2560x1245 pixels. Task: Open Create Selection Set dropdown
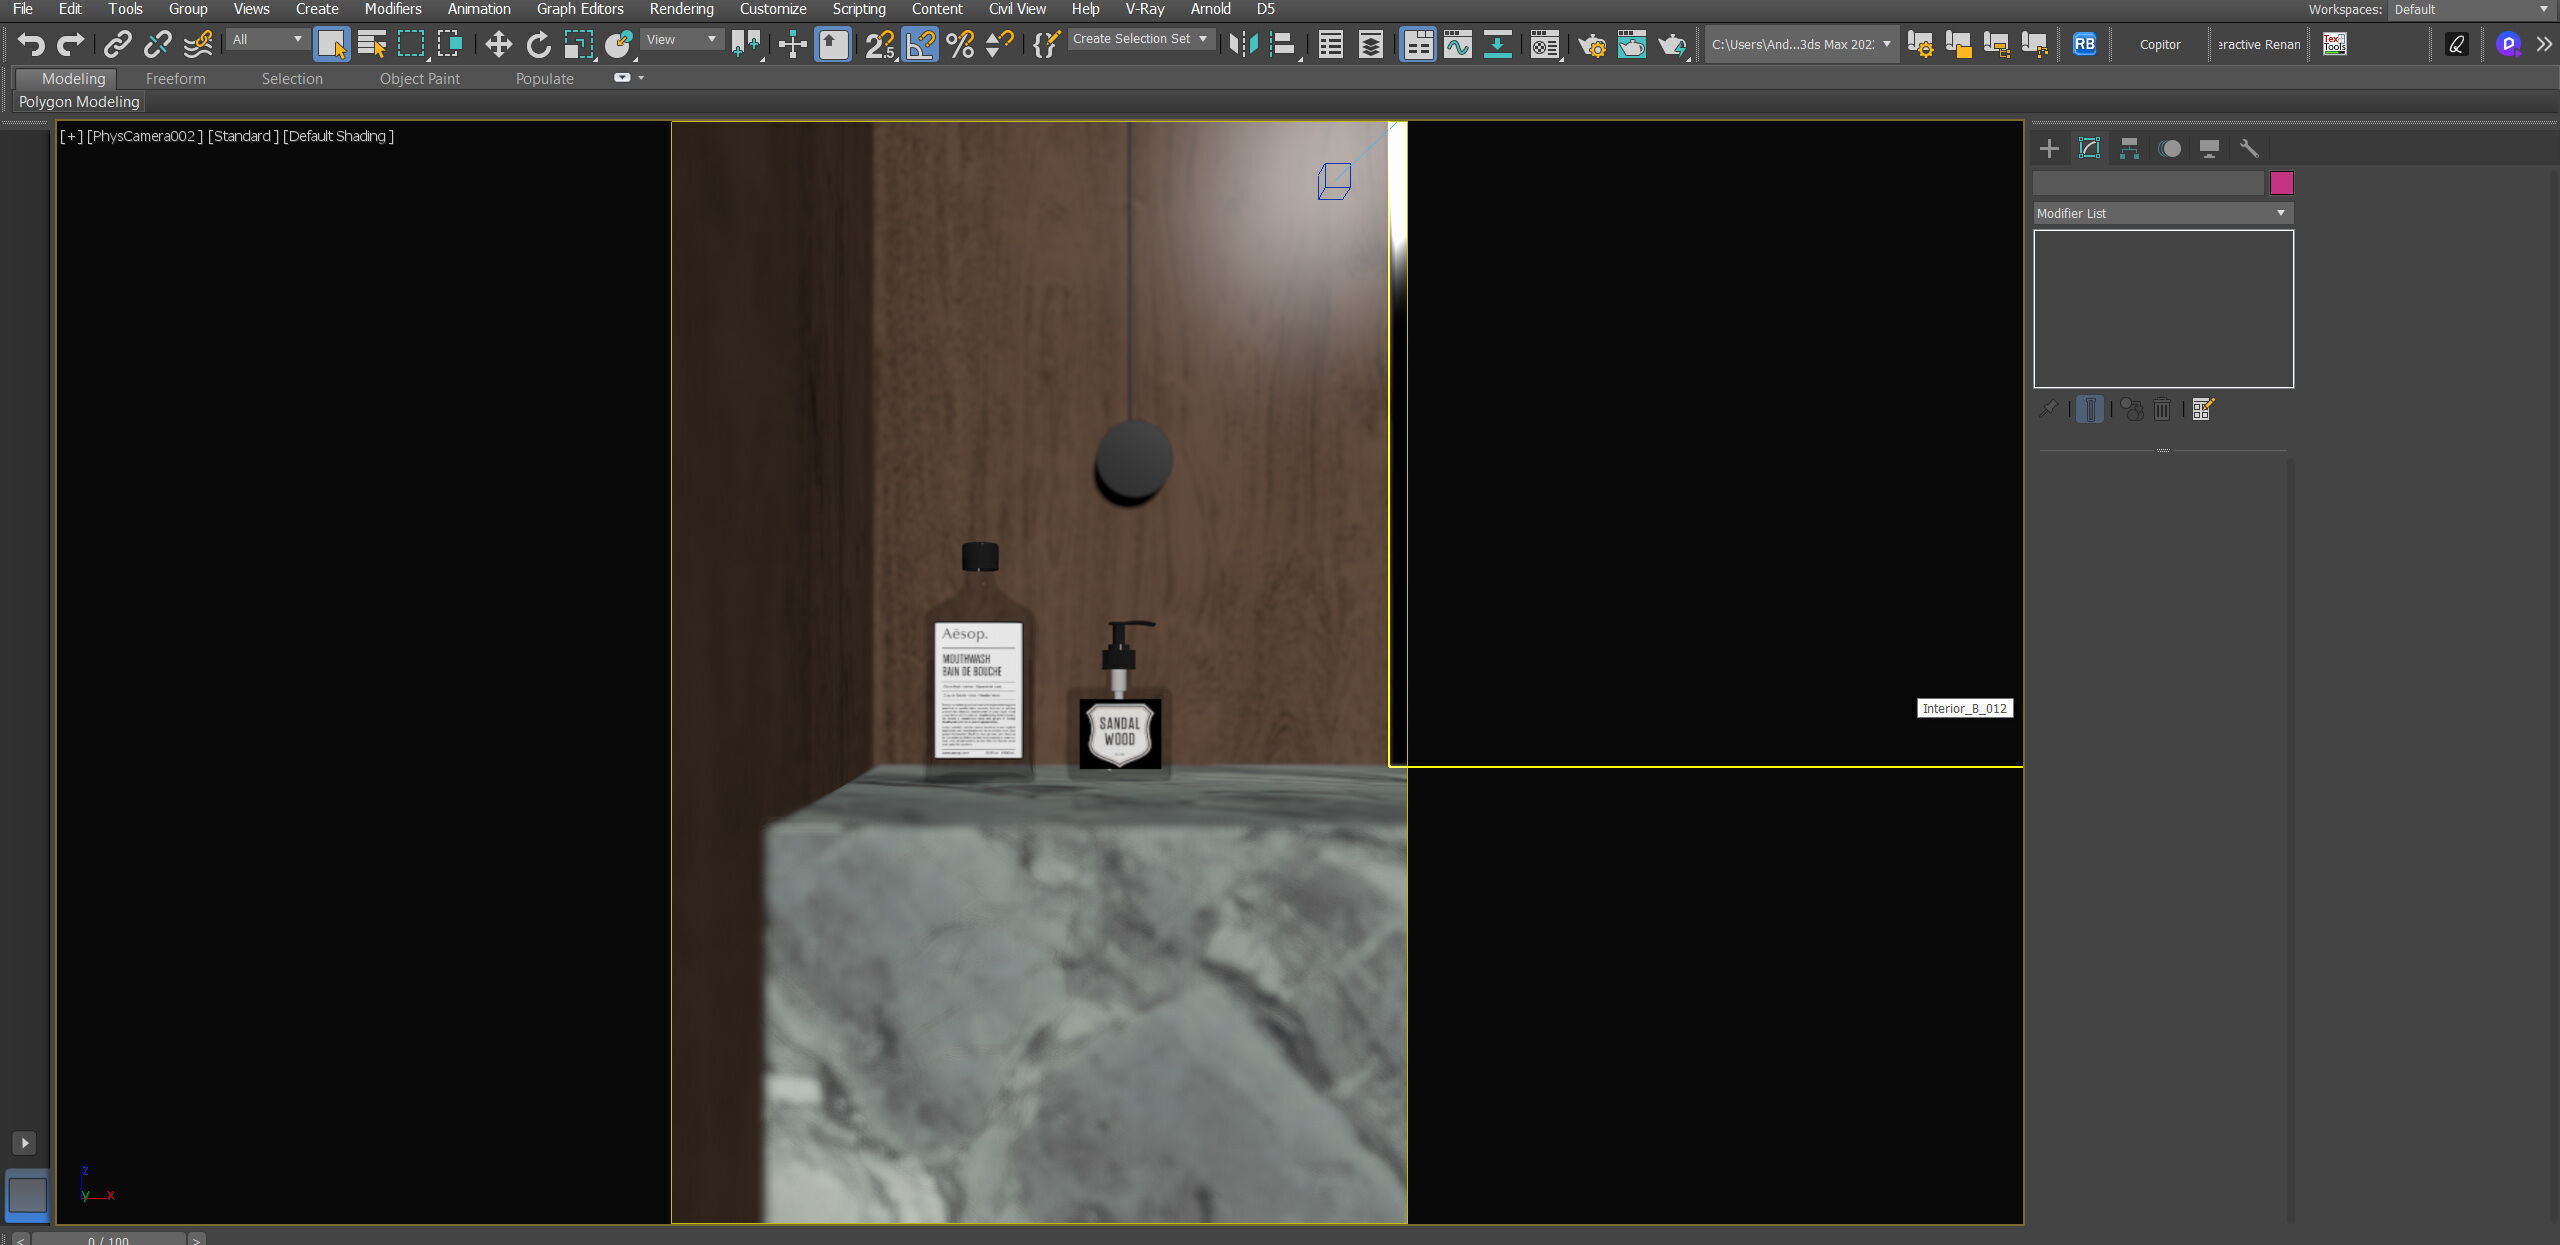[x=1140, y=39]
